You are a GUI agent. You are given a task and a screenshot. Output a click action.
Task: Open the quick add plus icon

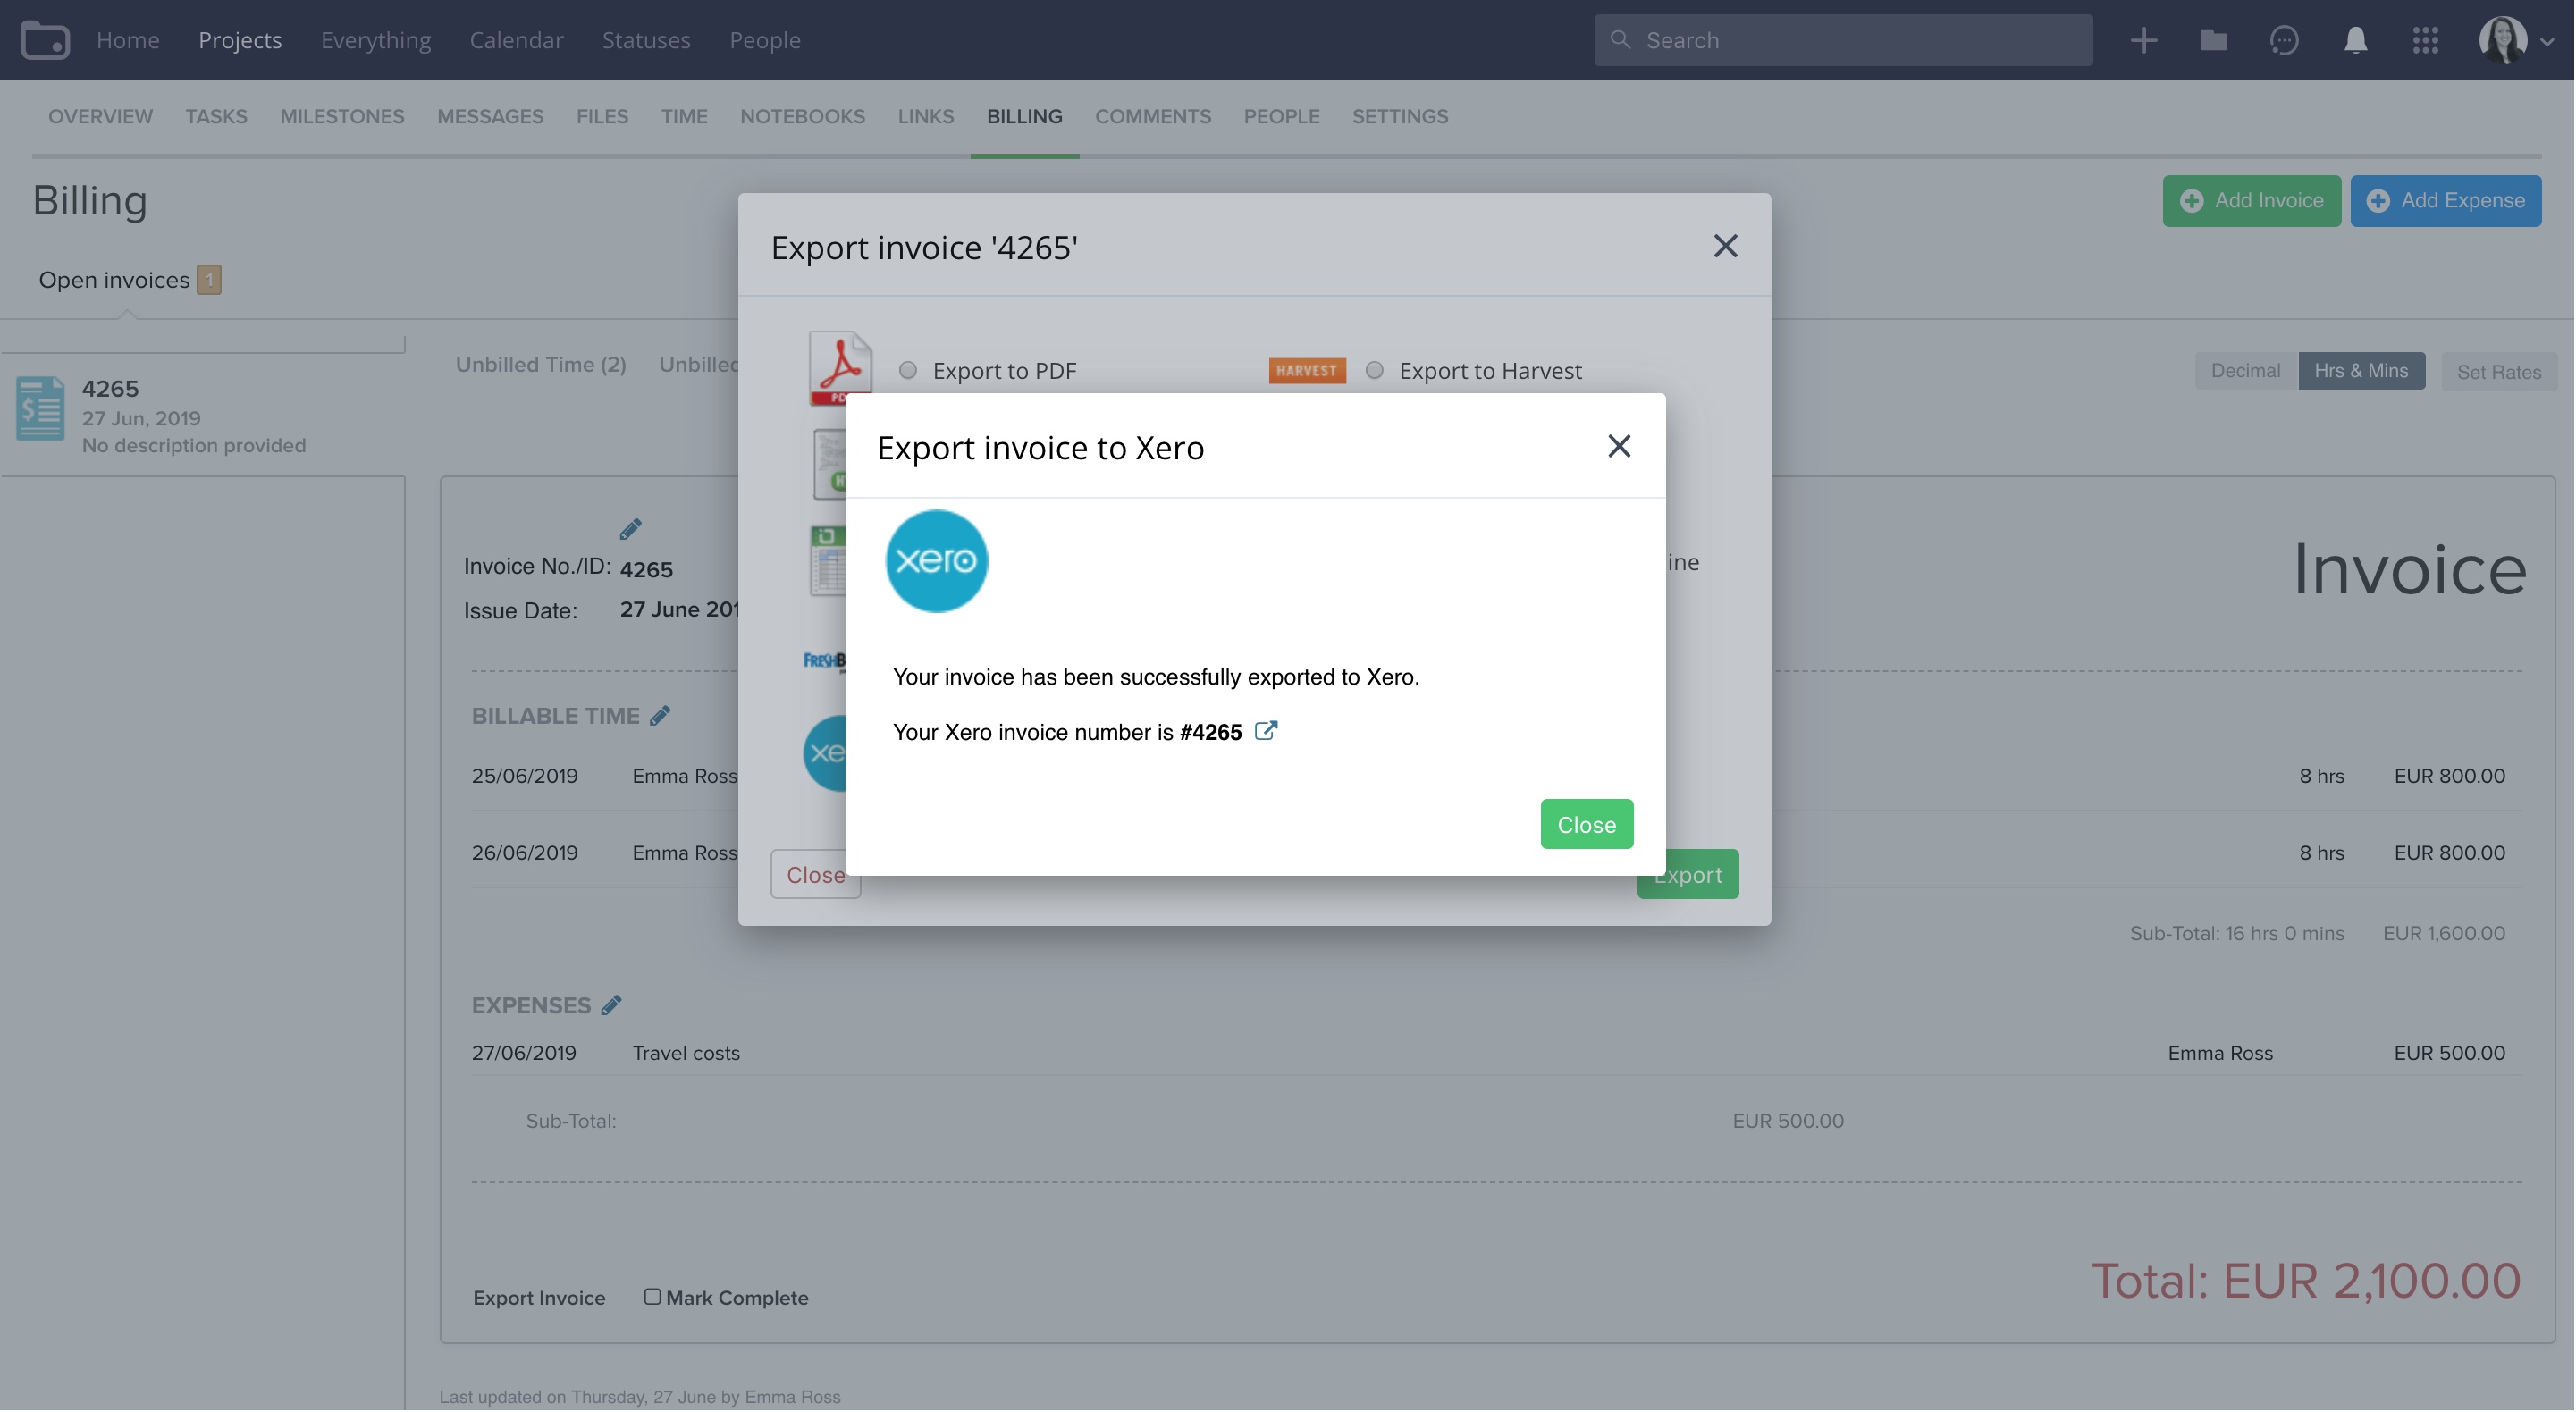click(2143, 40)
